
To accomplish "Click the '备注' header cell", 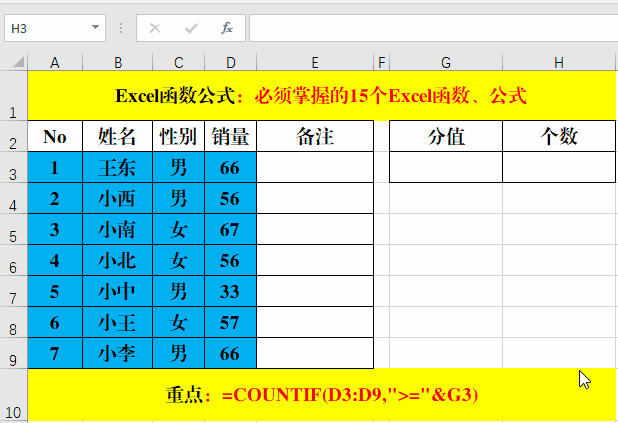I will [x=315, y=136].
